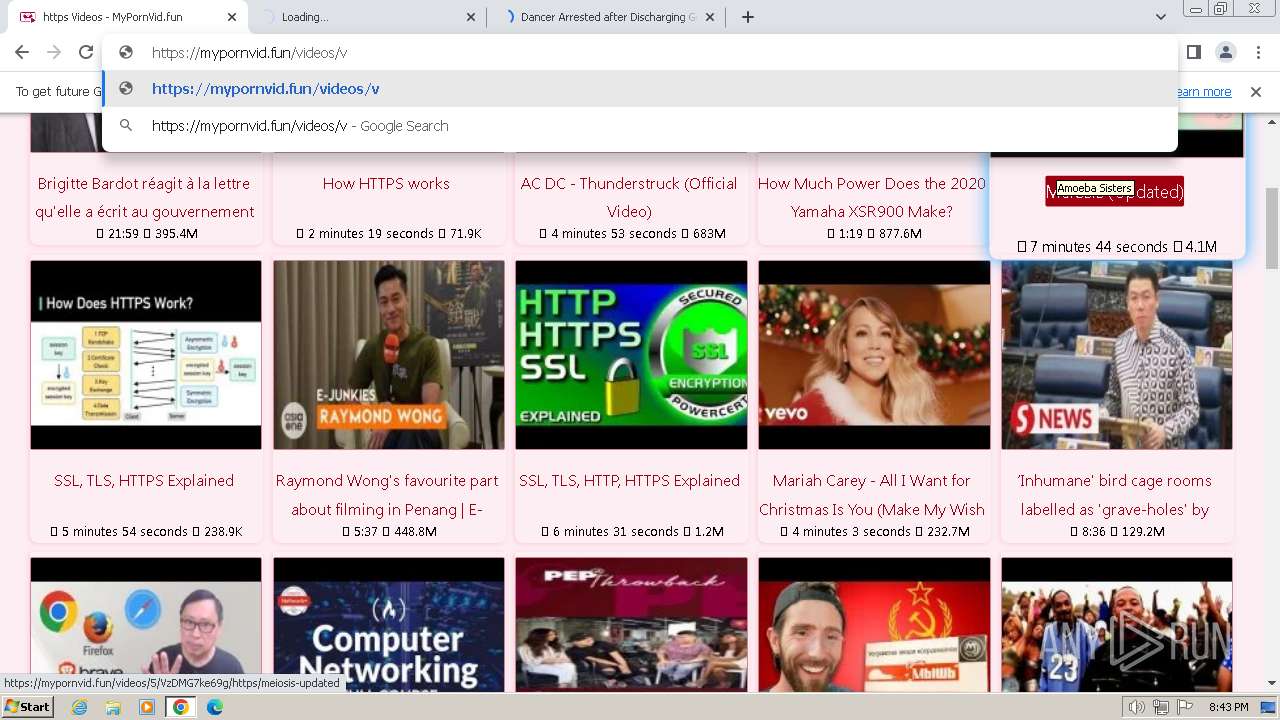Close the 'Dancer Arrested' tab
Screen dimensions: 1280x720
coord(711,17)
